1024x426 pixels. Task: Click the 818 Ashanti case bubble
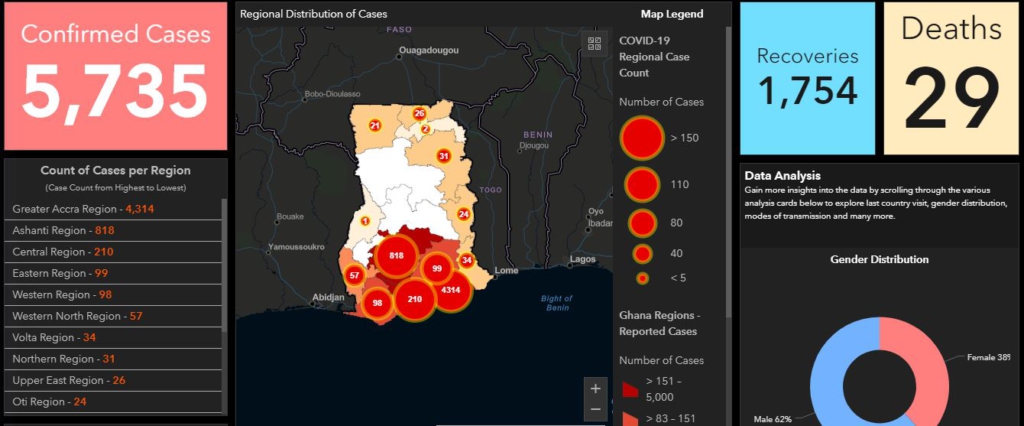[x=395, y=256]
